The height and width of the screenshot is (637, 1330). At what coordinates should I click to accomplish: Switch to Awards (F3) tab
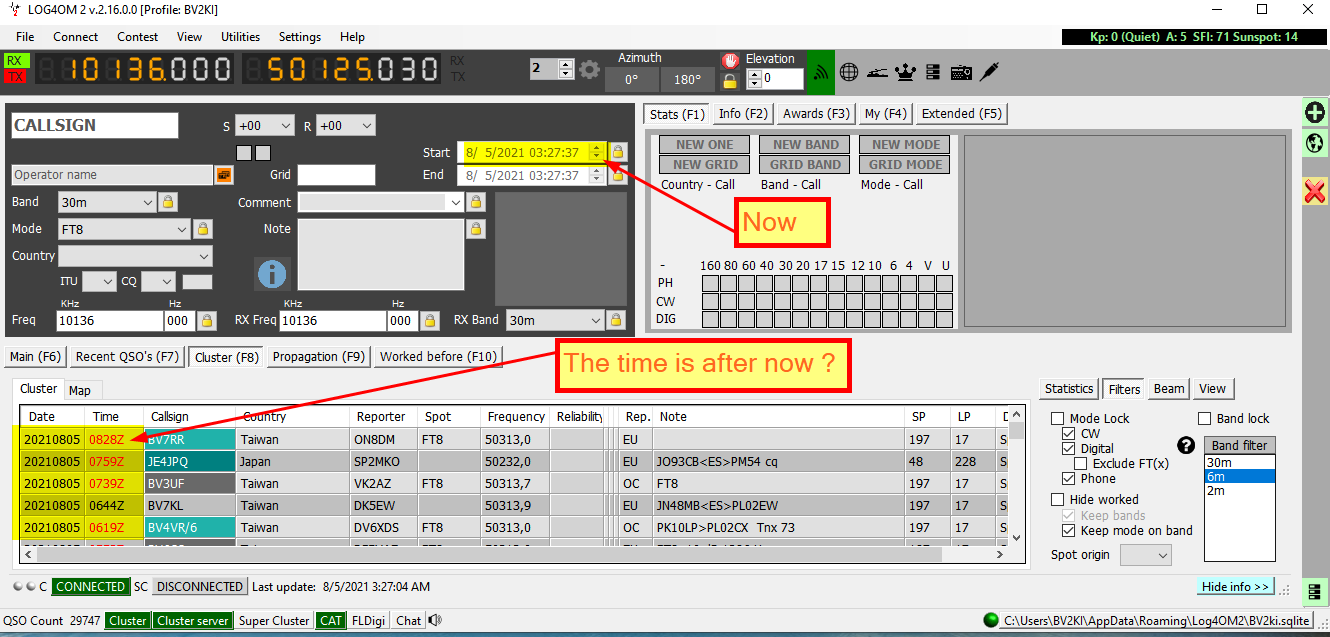coord(817,114)
